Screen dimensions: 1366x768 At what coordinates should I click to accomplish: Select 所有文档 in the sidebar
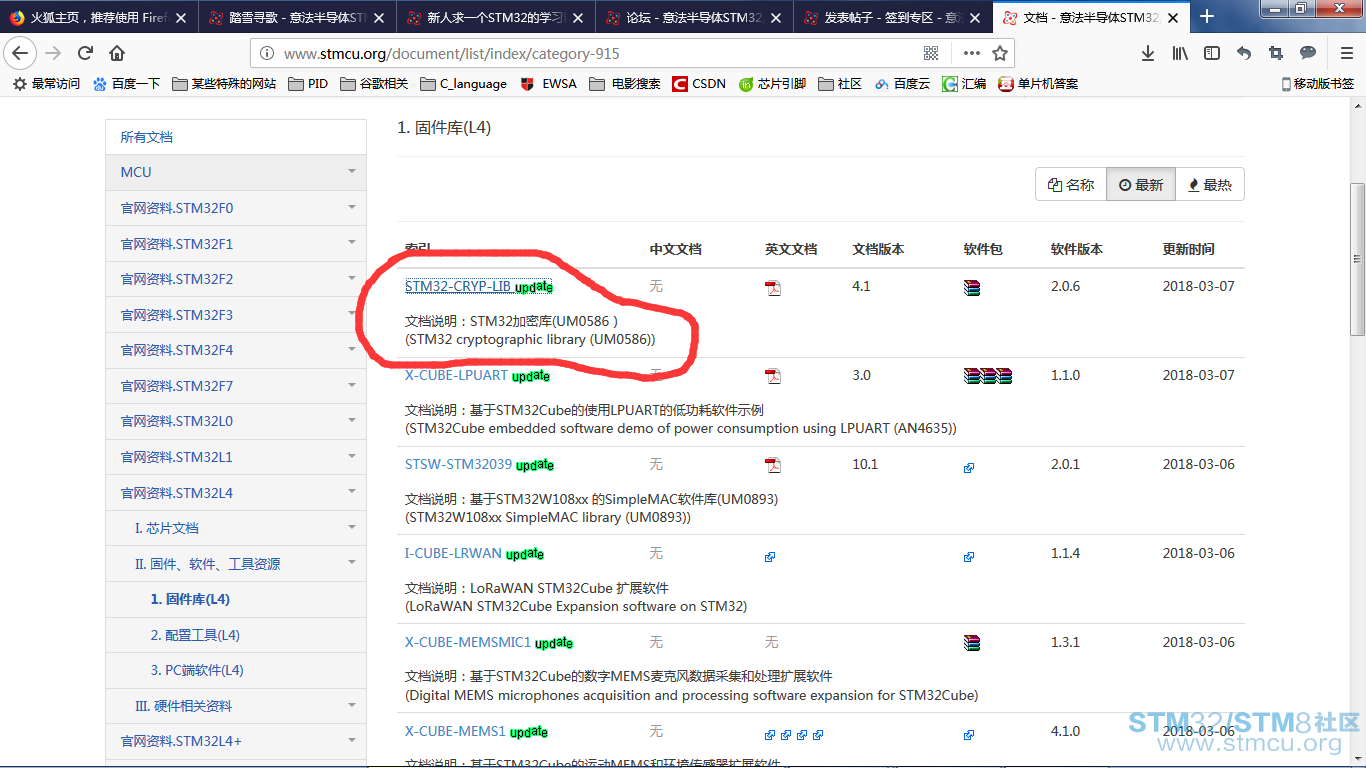coord(236,137)
